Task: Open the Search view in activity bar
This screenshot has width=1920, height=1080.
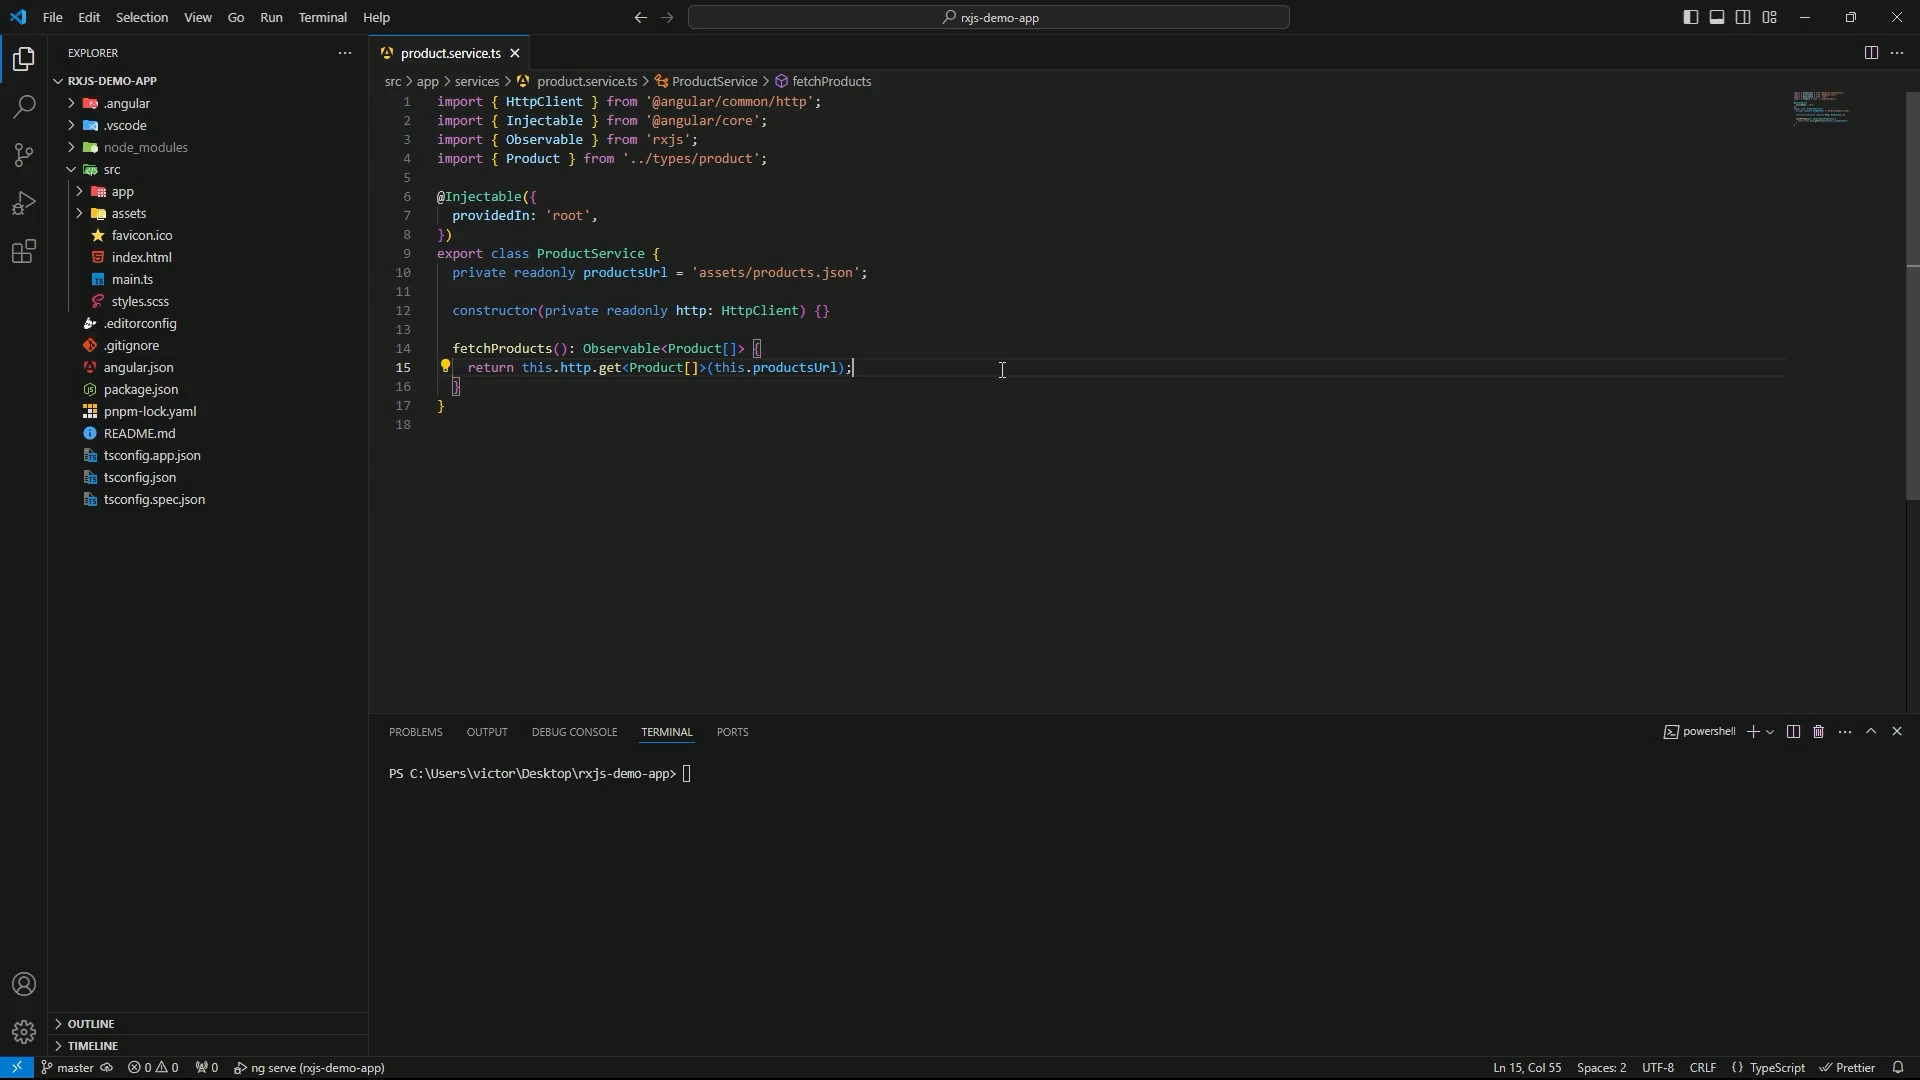Action: (x=24, y=107)
